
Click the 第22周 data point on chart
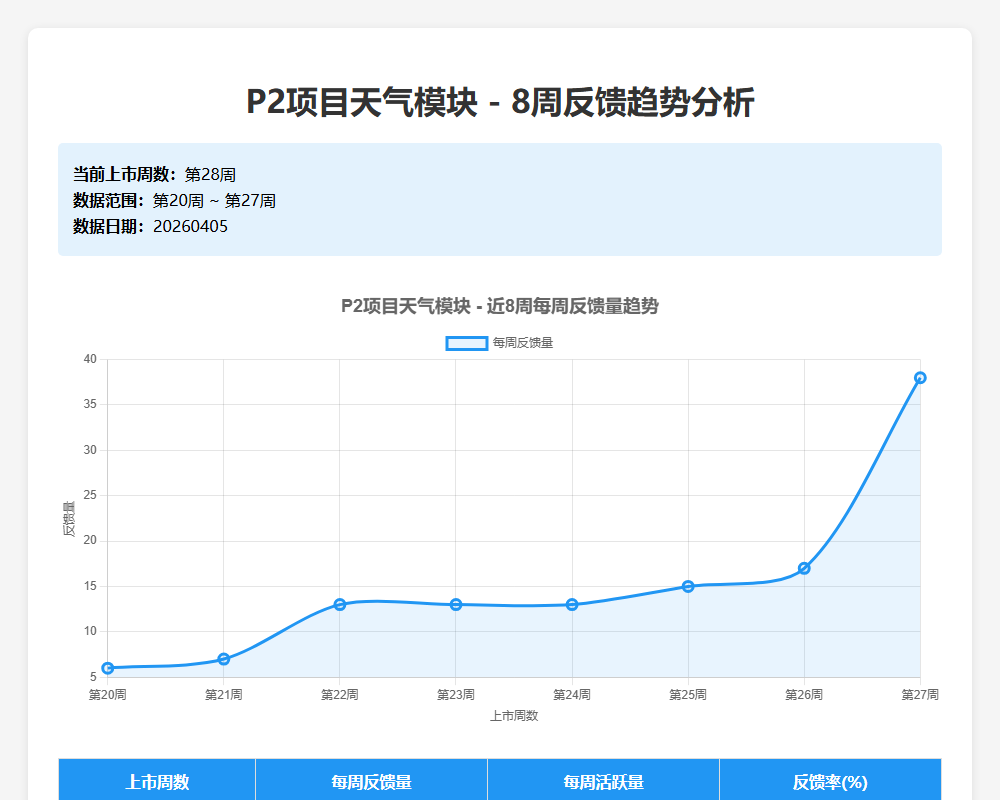click(340, 604)
